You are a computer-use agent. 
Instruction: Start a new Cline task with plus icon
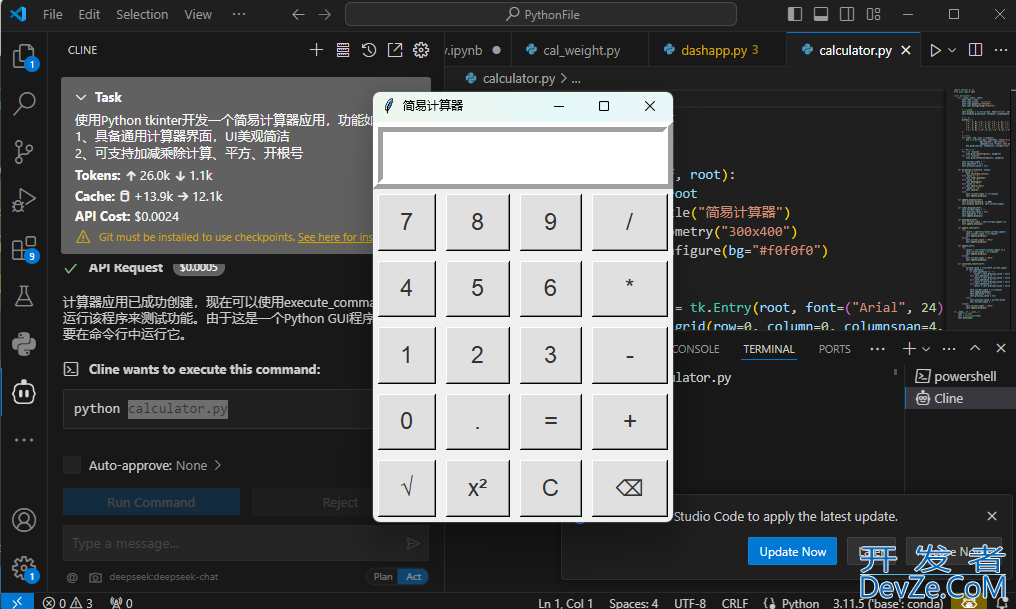[316, 50]
